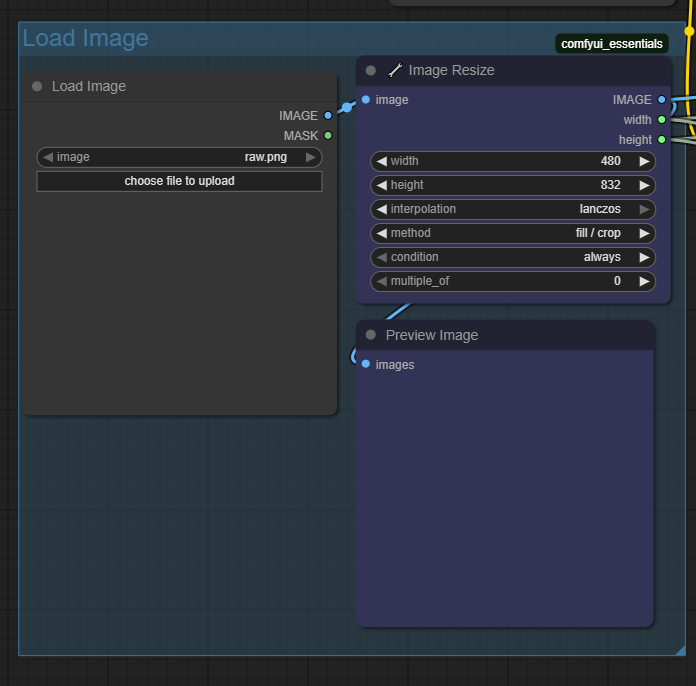Open the interpolation dropdown set to lanczos
Screen dimensions: 696x686
point(513,209)
